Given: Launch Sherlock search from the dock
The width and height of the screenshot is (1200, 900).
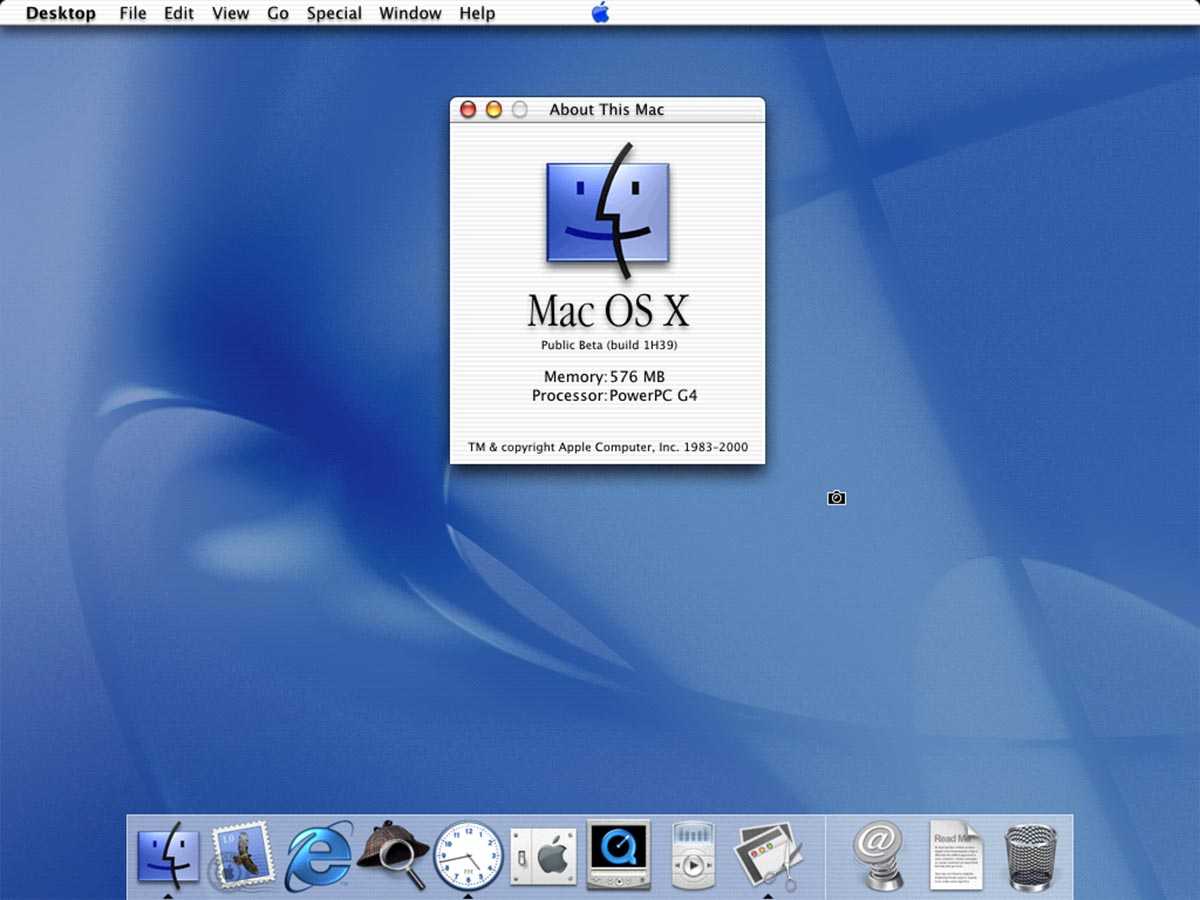Looking at the screenshot, I should 392,855.
